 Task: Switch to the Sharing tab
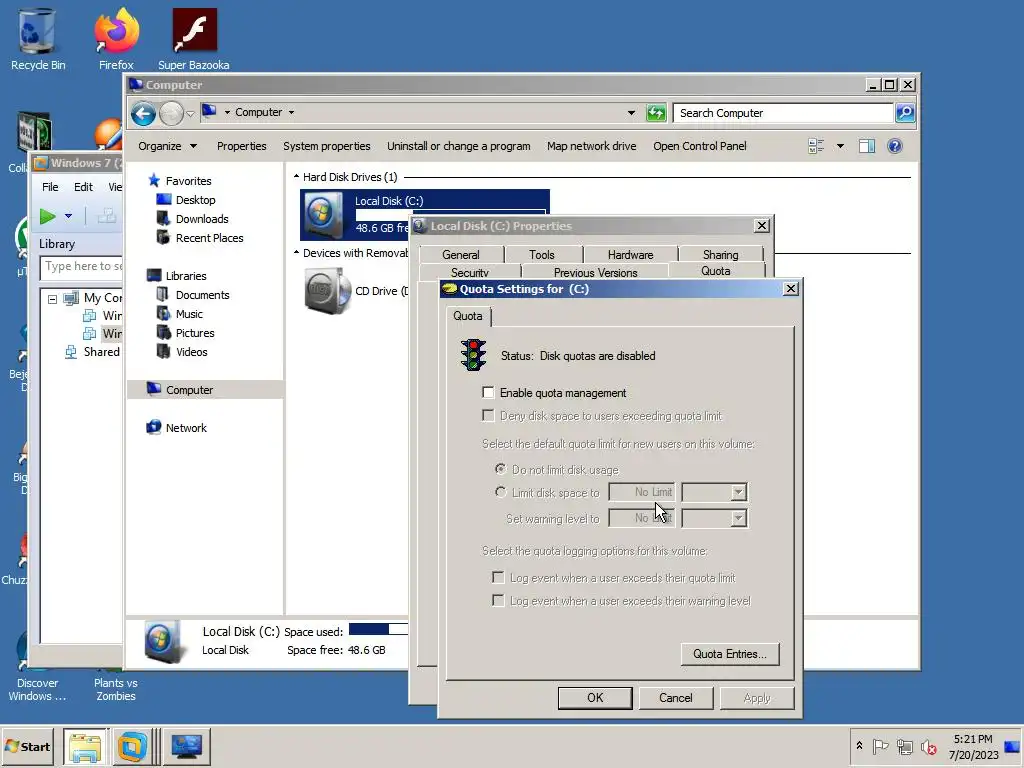coord(720,255)
